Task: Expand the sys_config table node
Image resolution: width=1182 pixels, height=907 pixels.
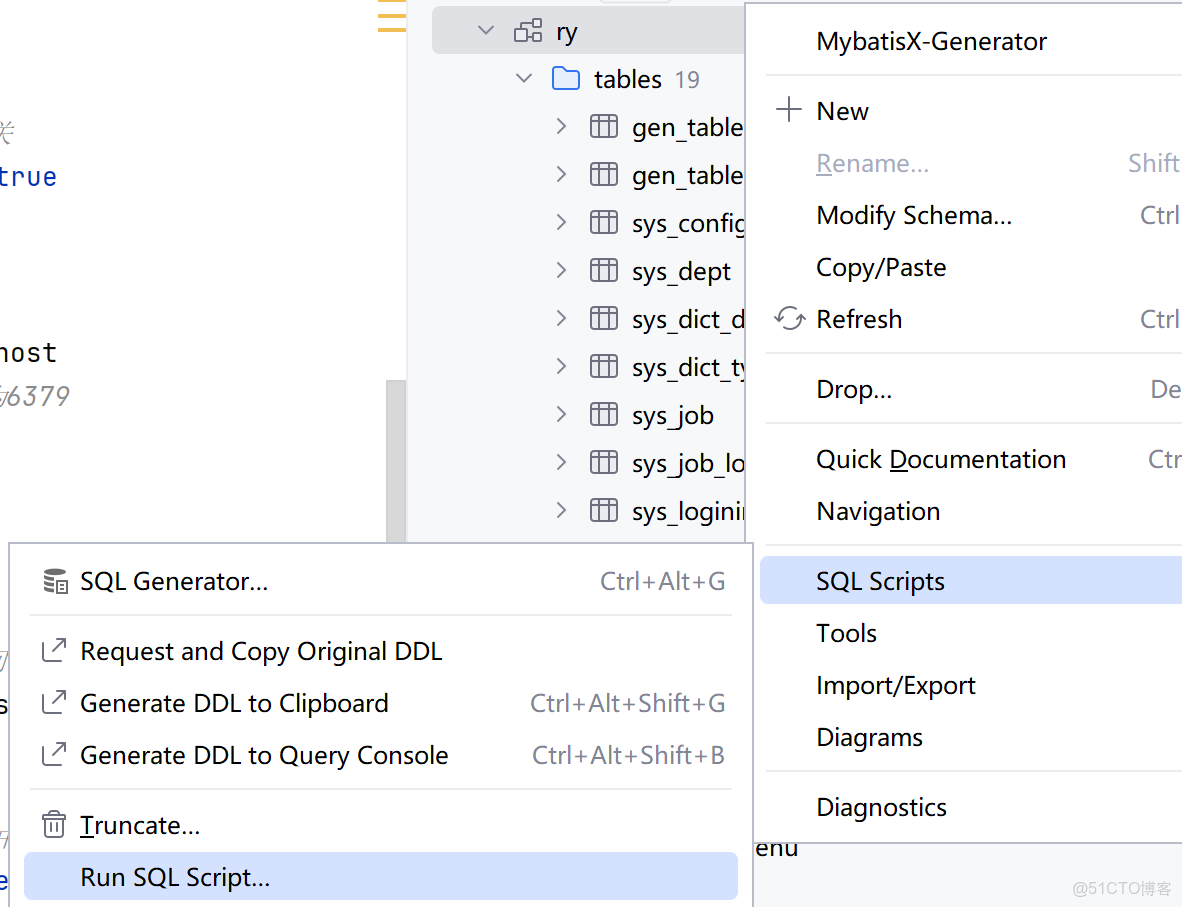Action: pos(561,222)
